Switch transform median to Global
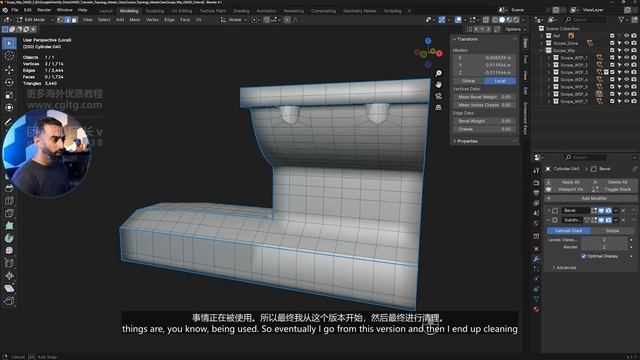This screenshot has width=640, height=360. coord(468,81)
